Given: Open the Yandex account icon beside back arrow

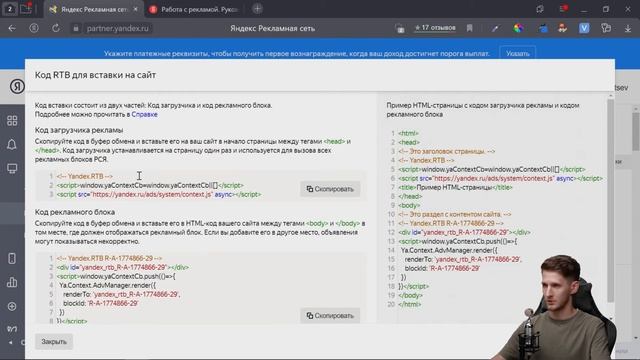Looking at the screenshot, I should pyautogui.click(x=34, y=28).
